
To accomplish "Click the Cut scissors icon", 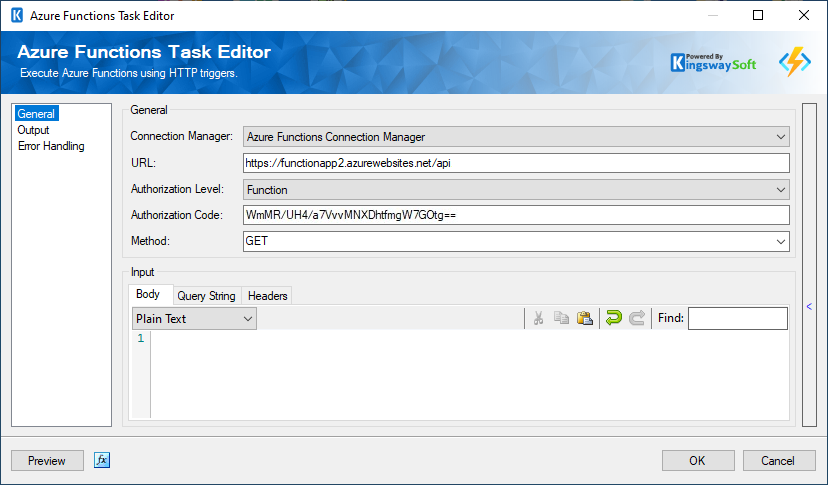I will point(538,318).
